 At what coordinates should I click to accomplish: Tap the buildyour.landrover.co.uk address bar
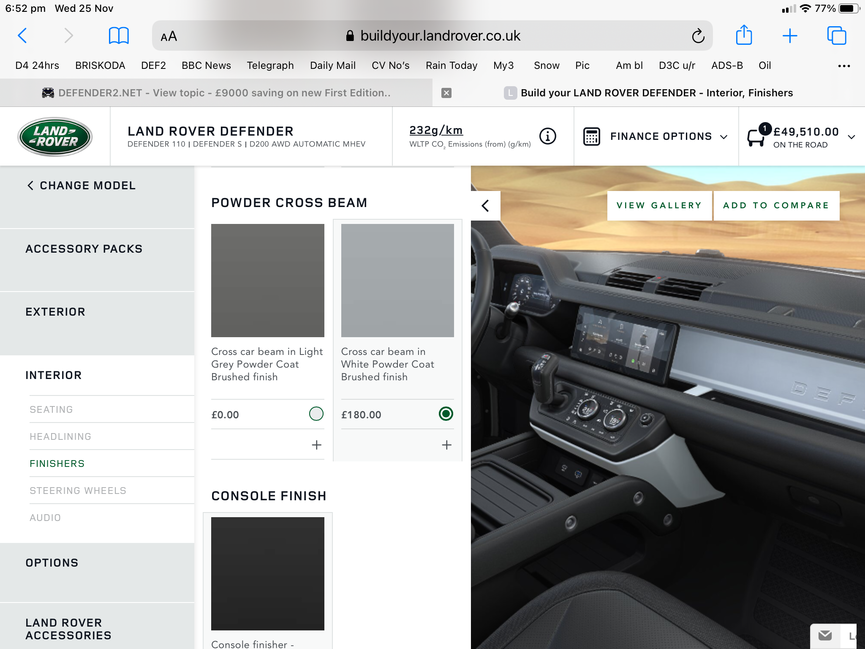(432, 36)
